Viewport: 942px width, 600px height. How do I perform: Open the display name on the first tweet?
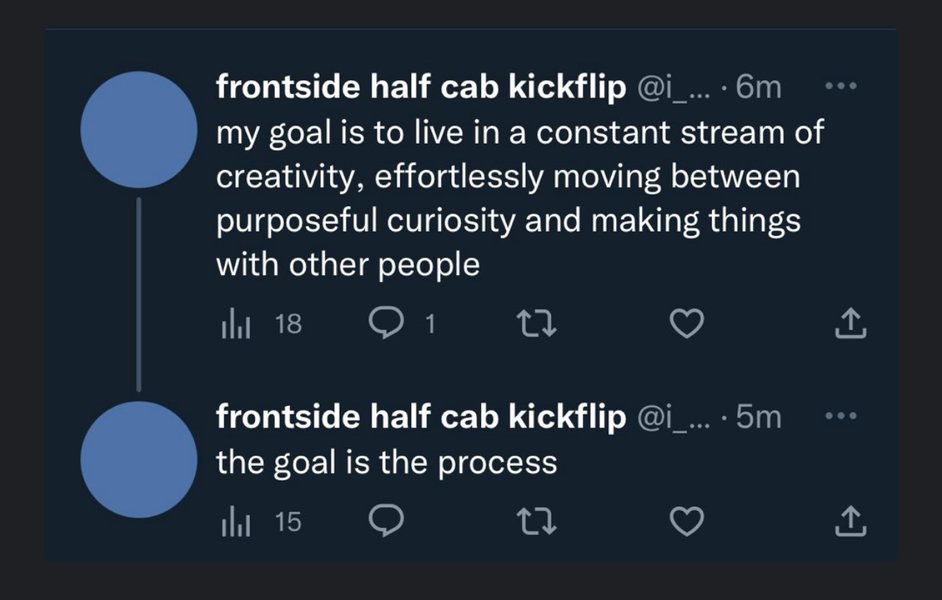click(421, 88)
